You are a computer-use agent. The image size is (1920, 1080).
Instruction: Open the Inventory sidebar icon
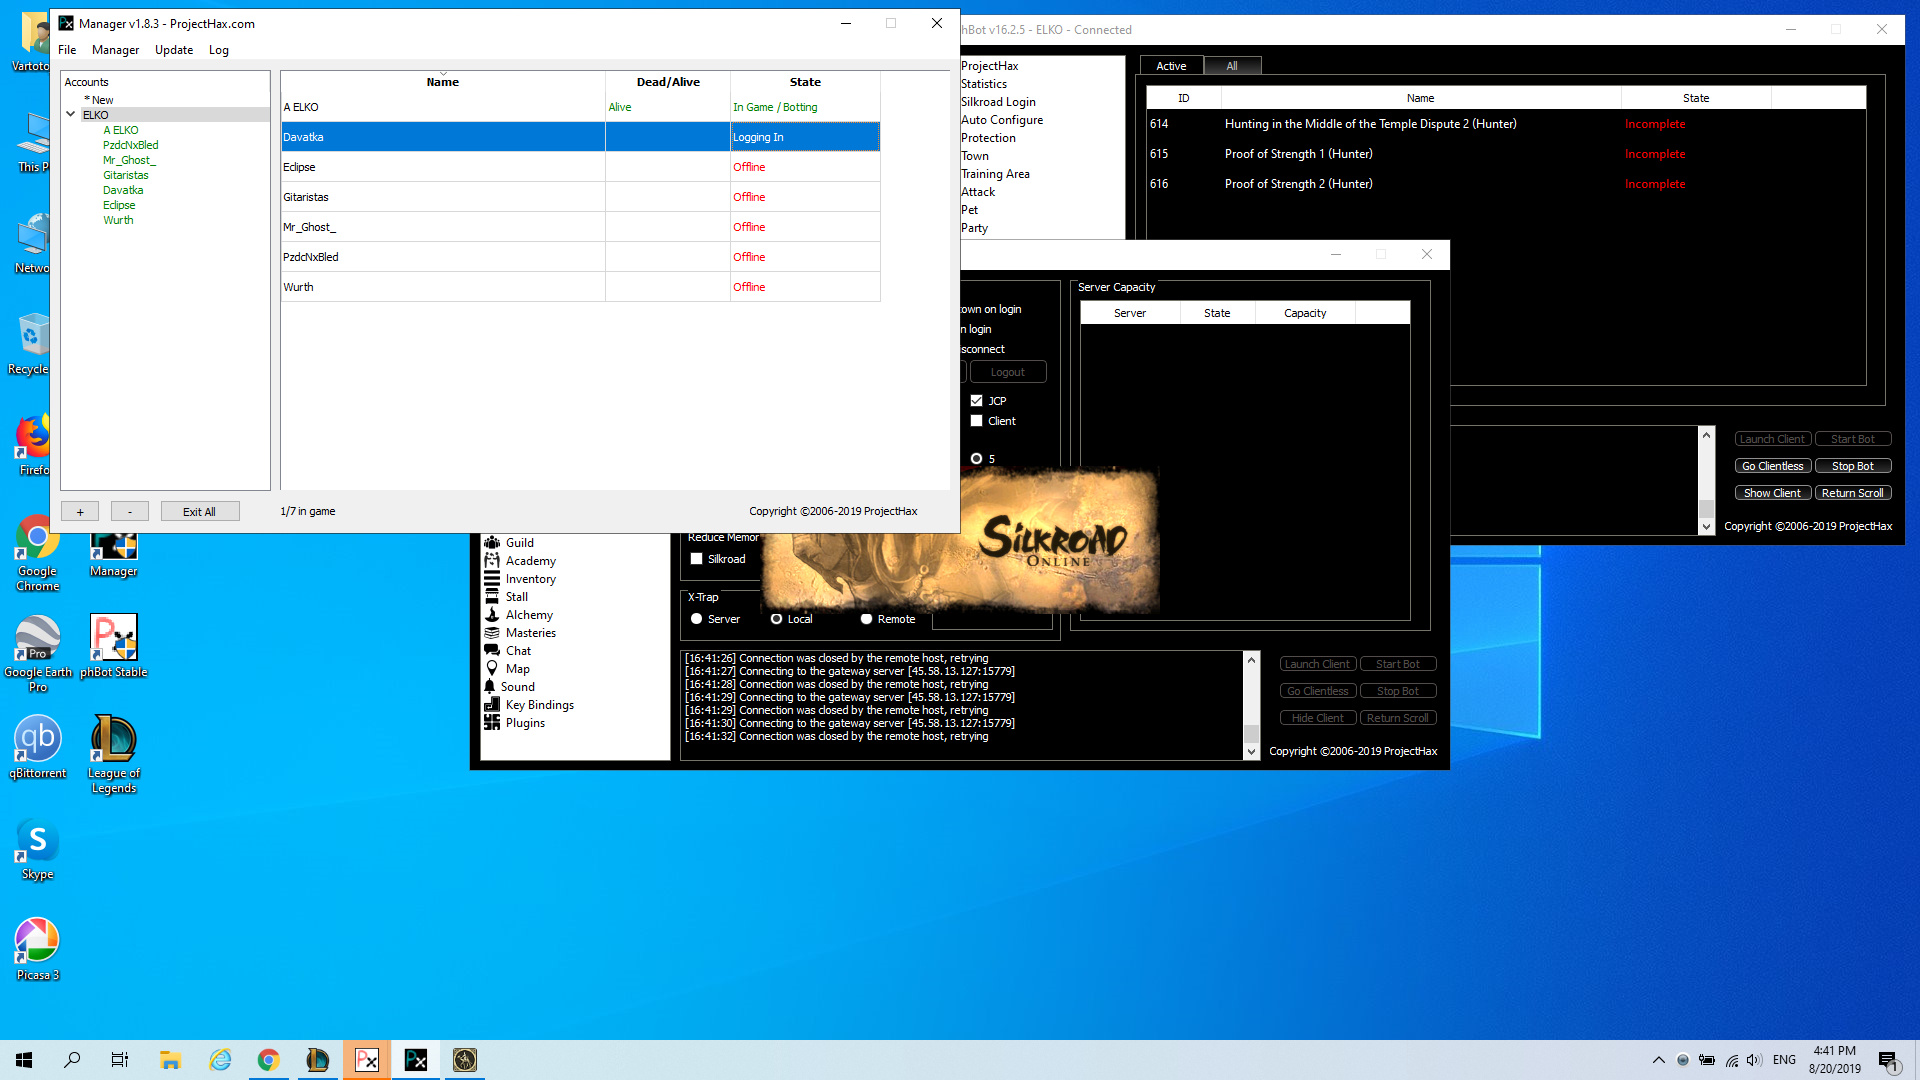pos(492,579)
